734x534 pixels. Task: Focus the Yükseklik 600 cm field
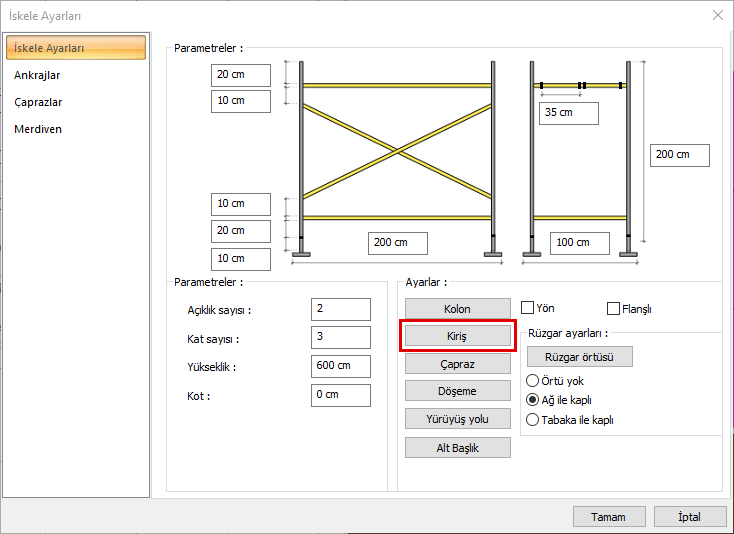click(x=341, y=366)
